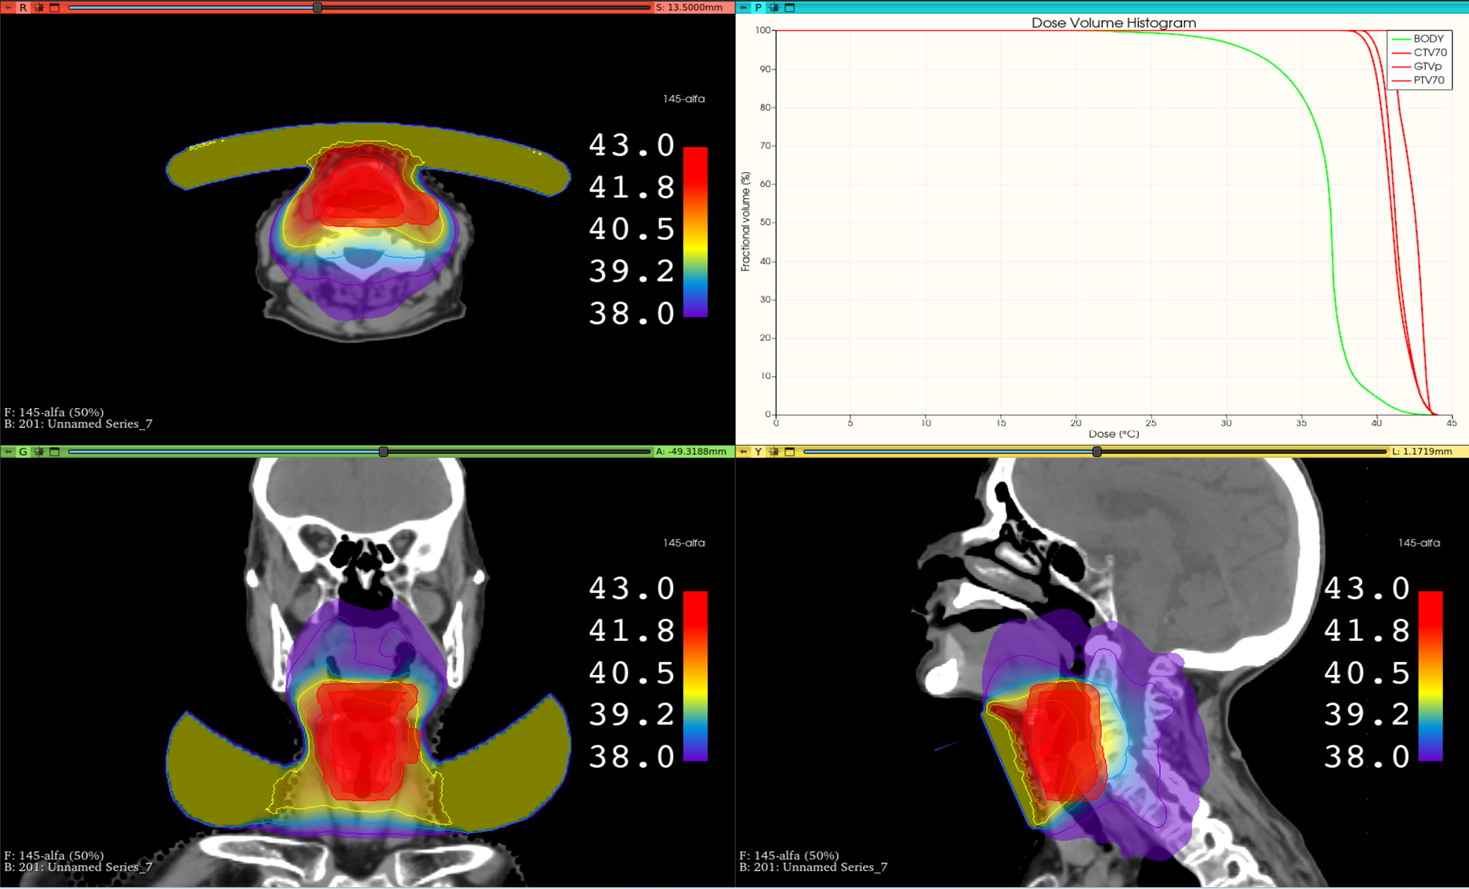Click the pin icon in the Red slice view

[x=8, y=7]
